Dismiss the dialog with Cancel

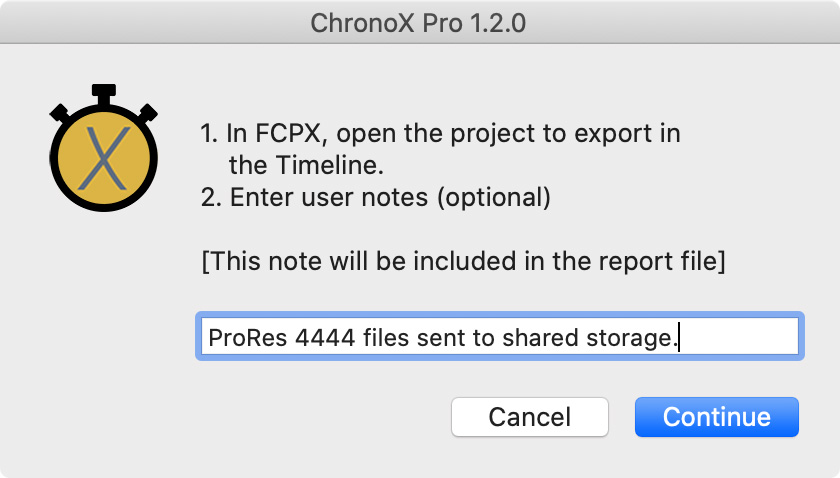530,417
